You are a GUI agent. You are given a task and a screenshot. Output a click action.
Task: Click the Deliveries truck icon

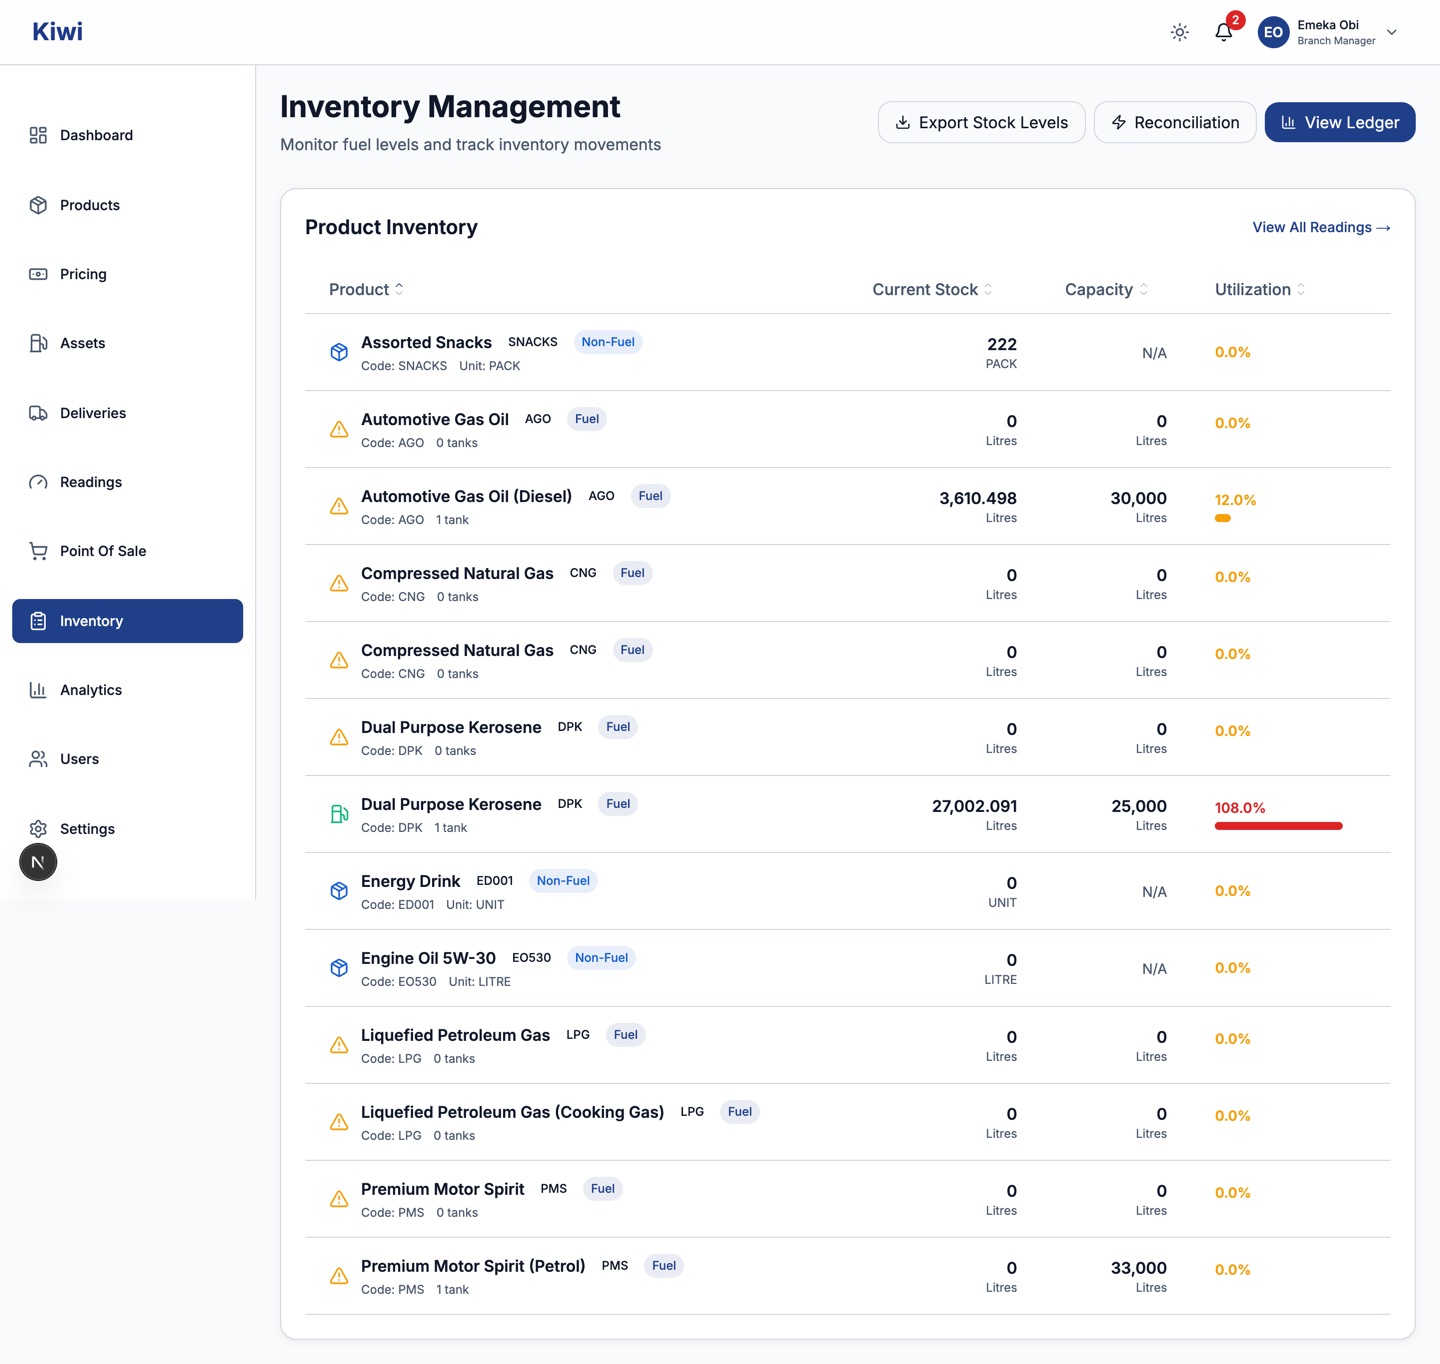(38, 413)
